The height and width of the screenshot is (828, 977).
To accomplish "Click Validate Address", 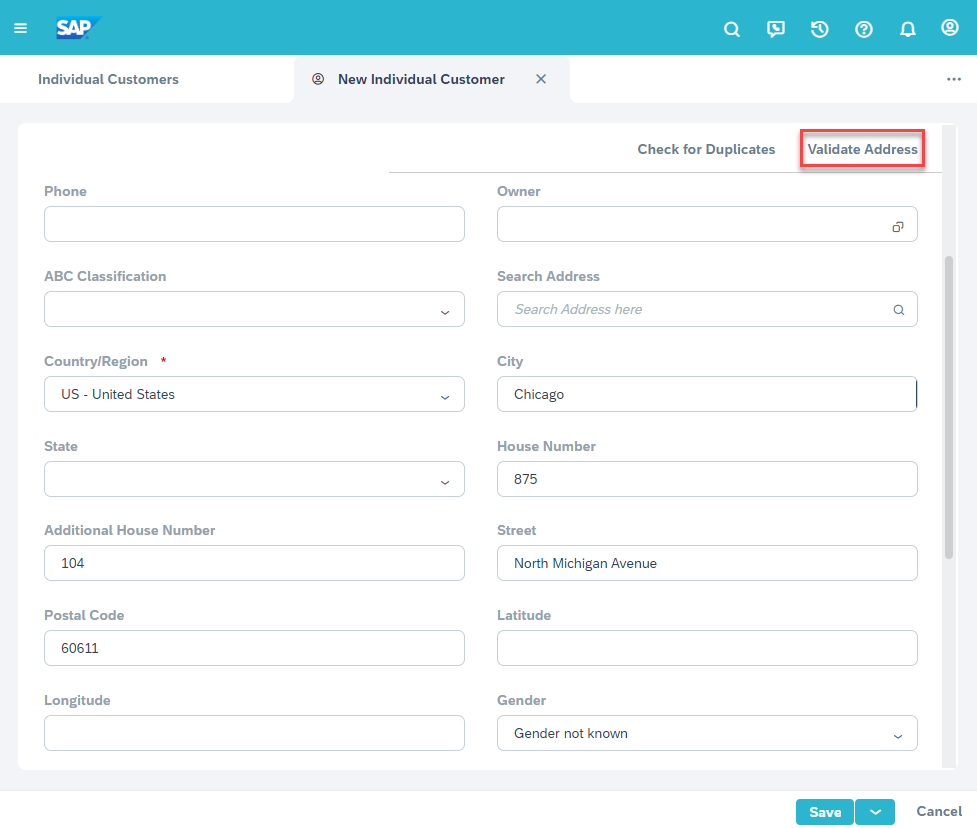I will point(862,149).
